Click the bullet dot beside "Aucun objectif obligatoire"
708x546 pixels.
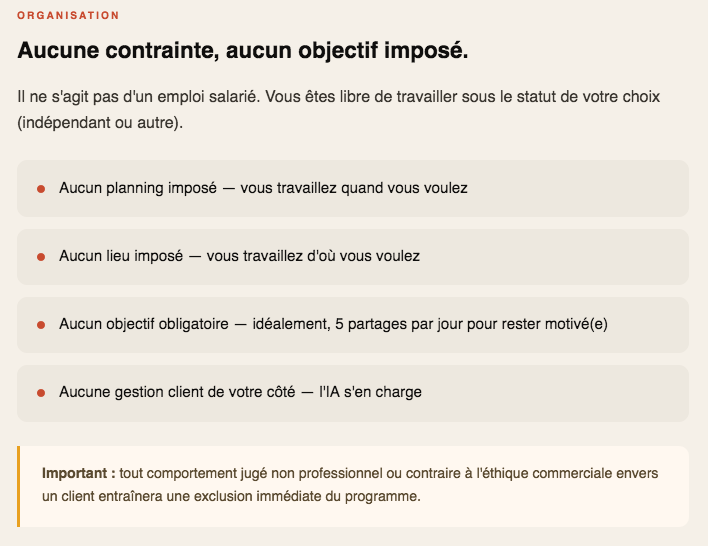pyautogui.click(x=41, y=325)
